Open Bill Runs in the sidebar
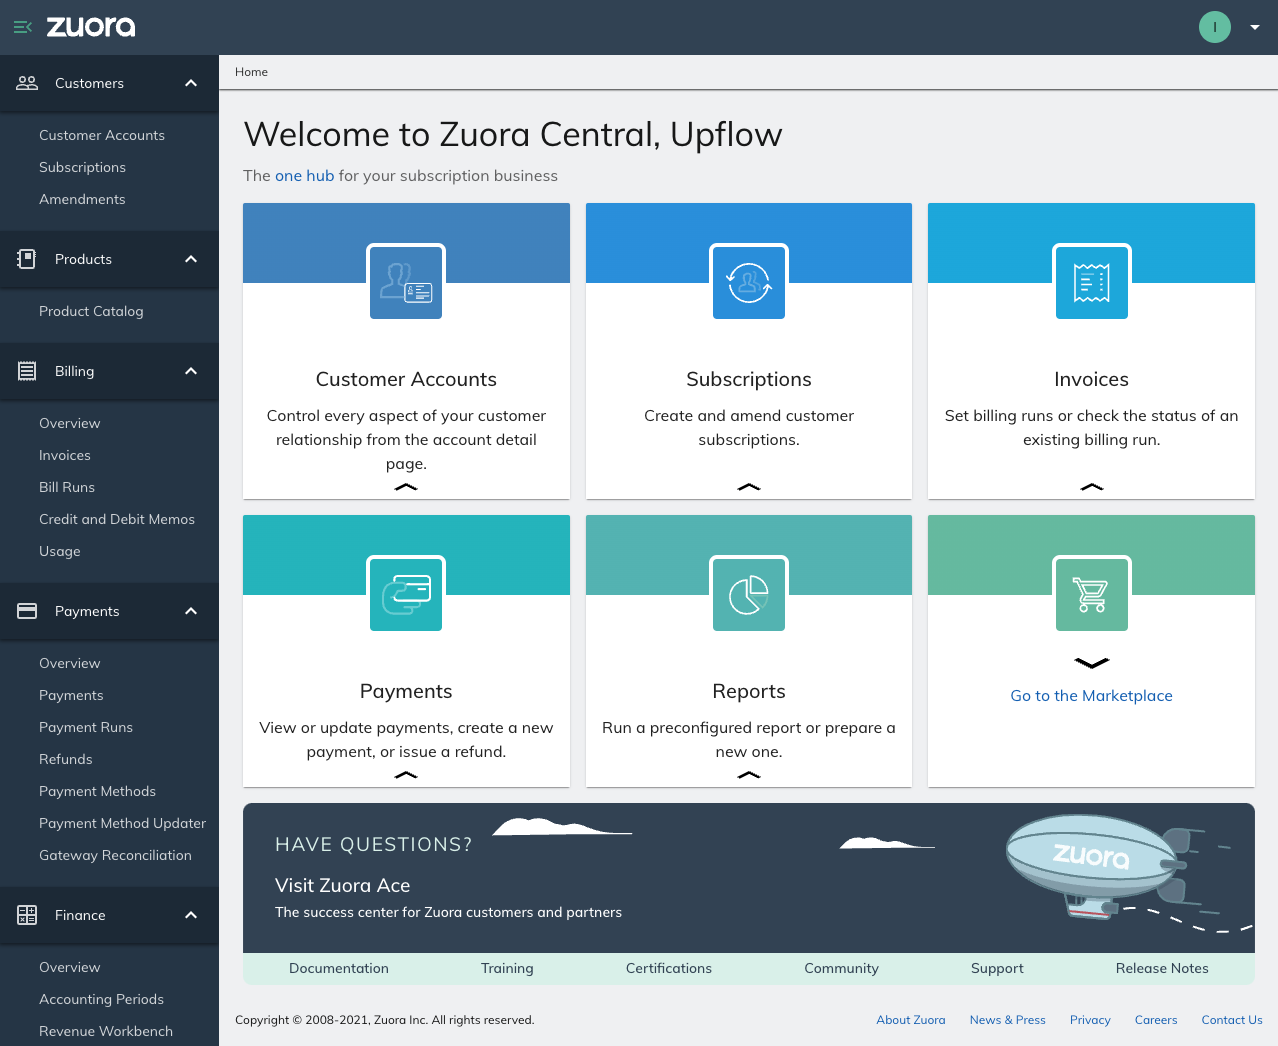Screen dimensions: 1278x1046 [67, 487]
